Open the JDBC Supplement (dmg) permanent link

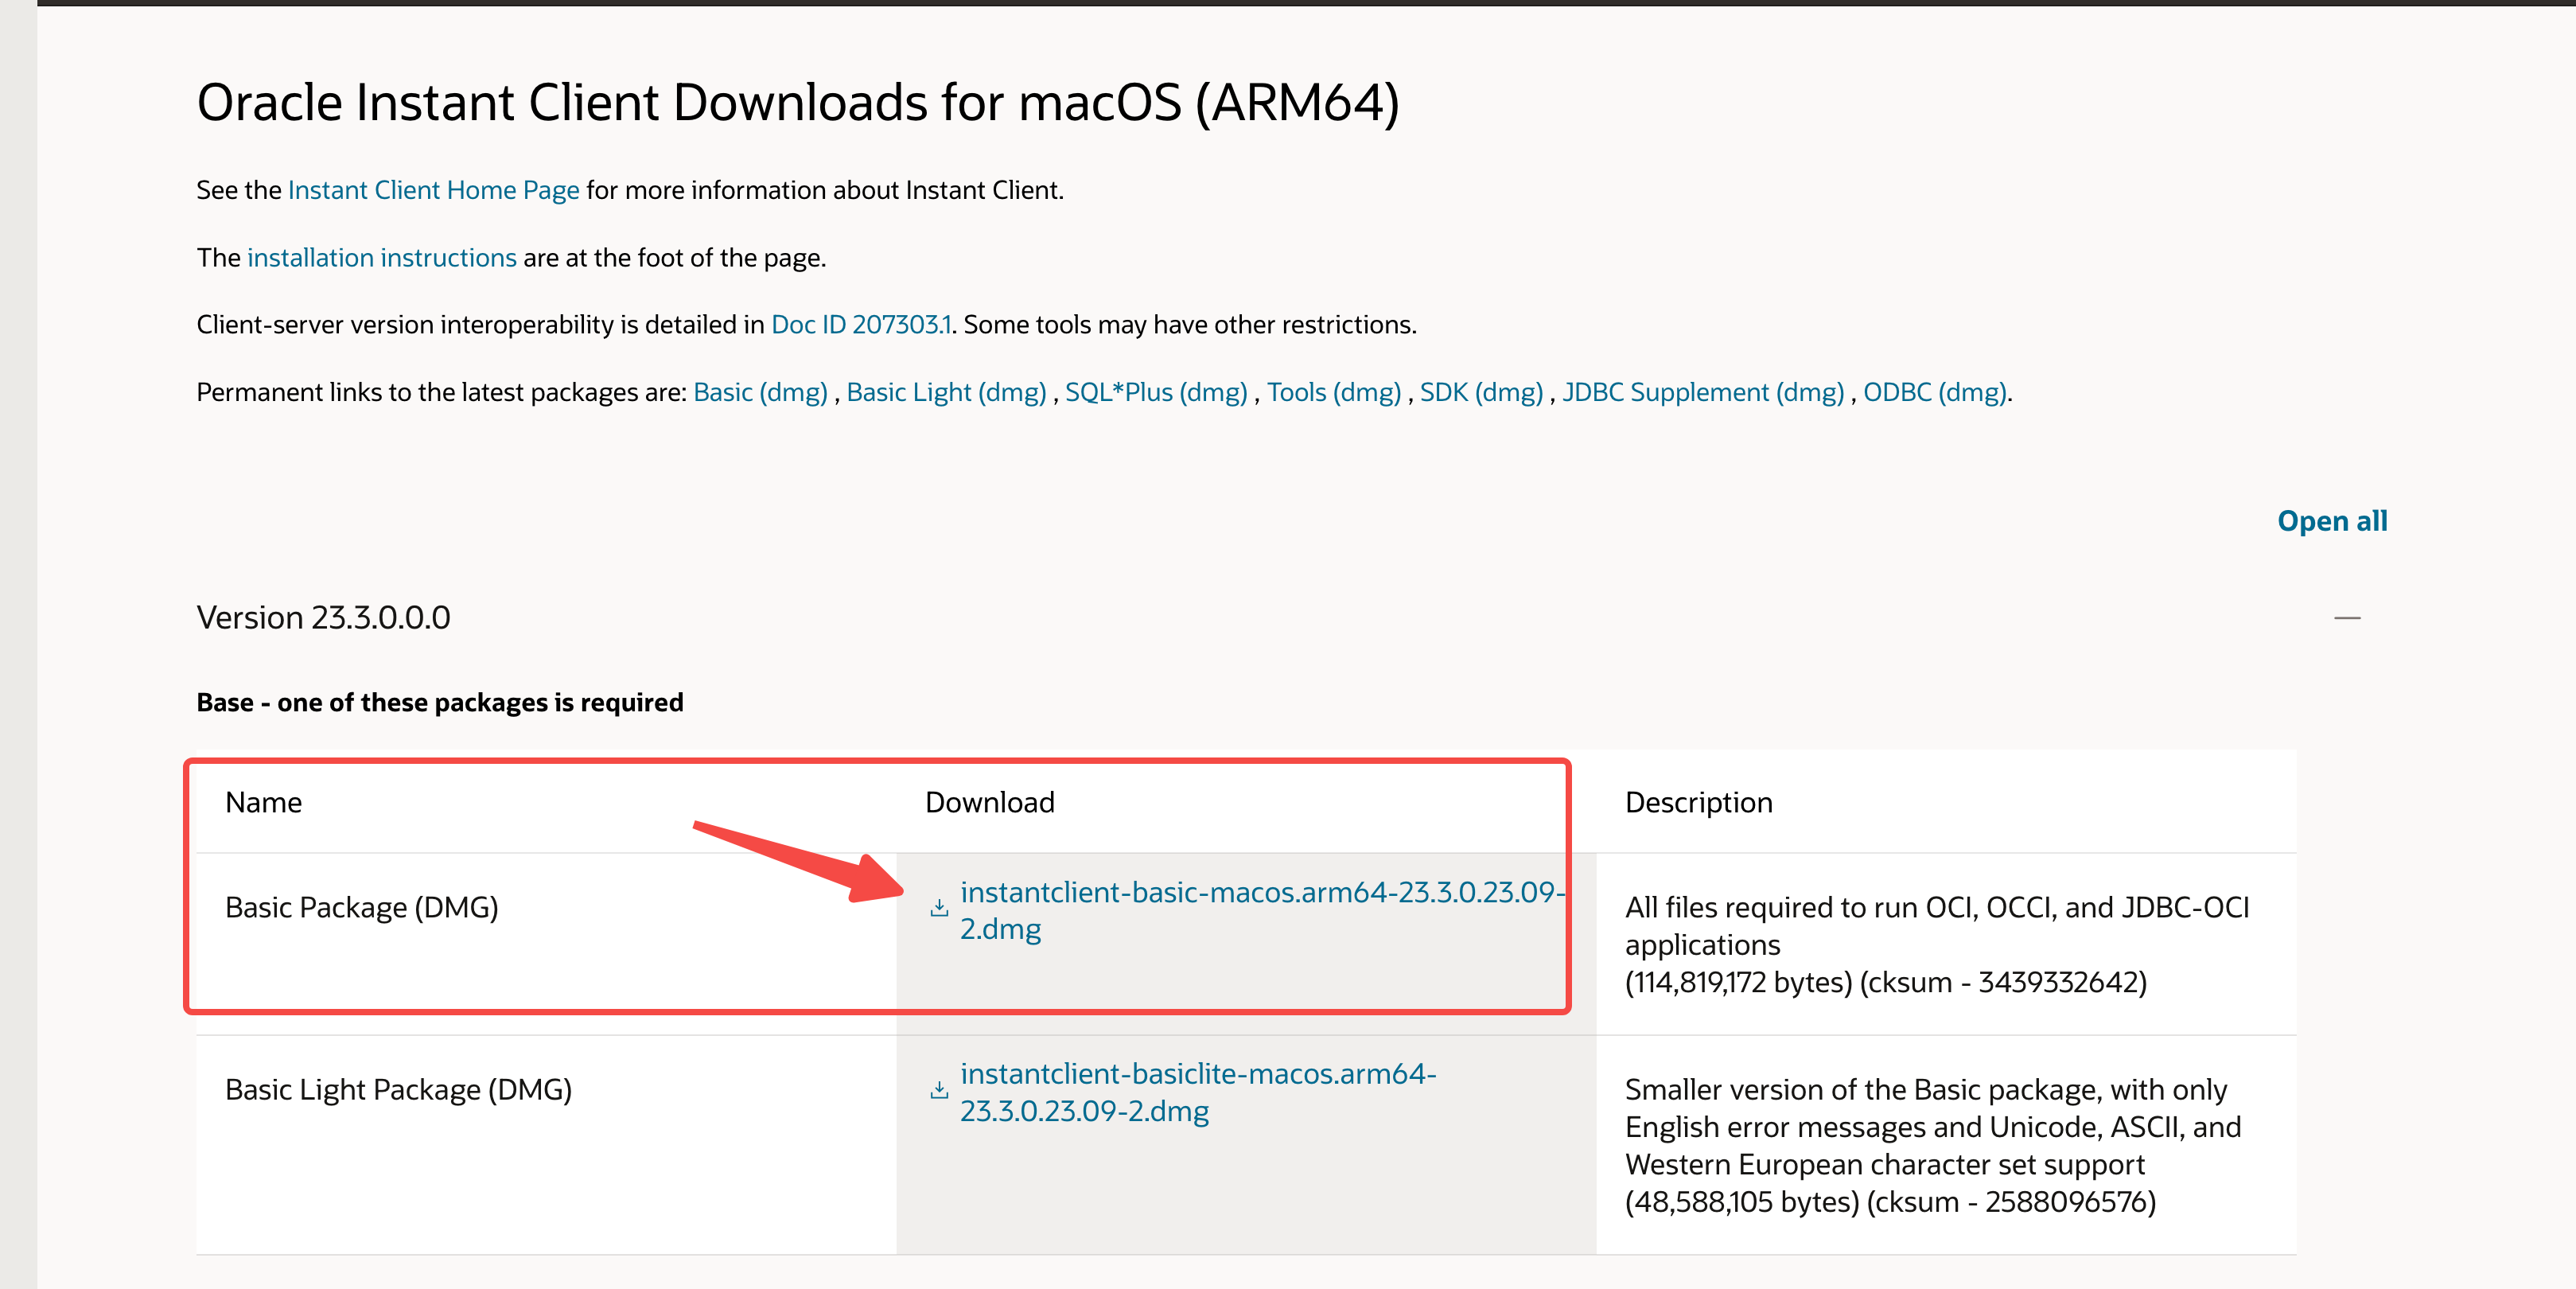click(x=1703, y=392)
